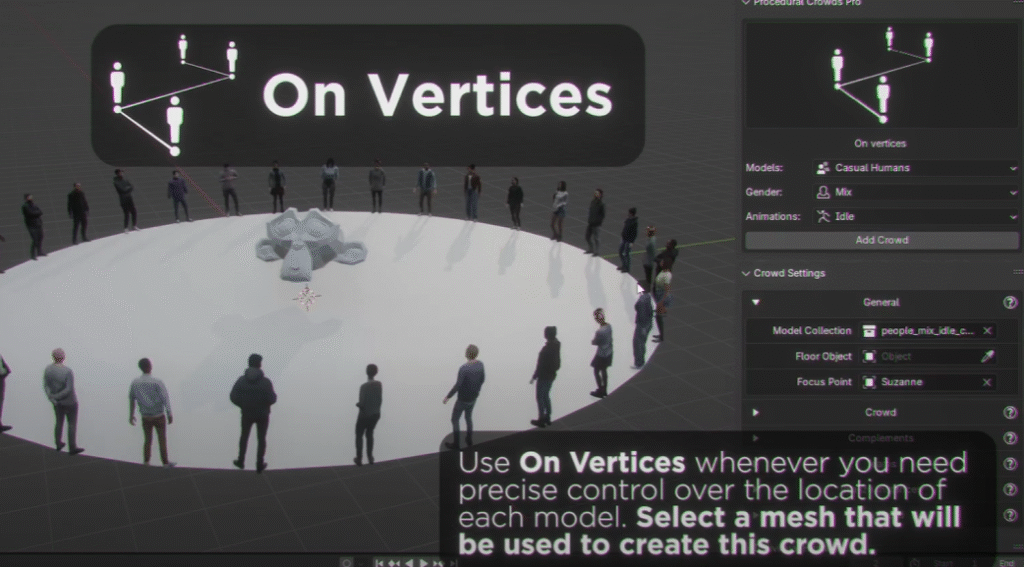
Task: Collapse the General section triangle
Action: (756, 302)
